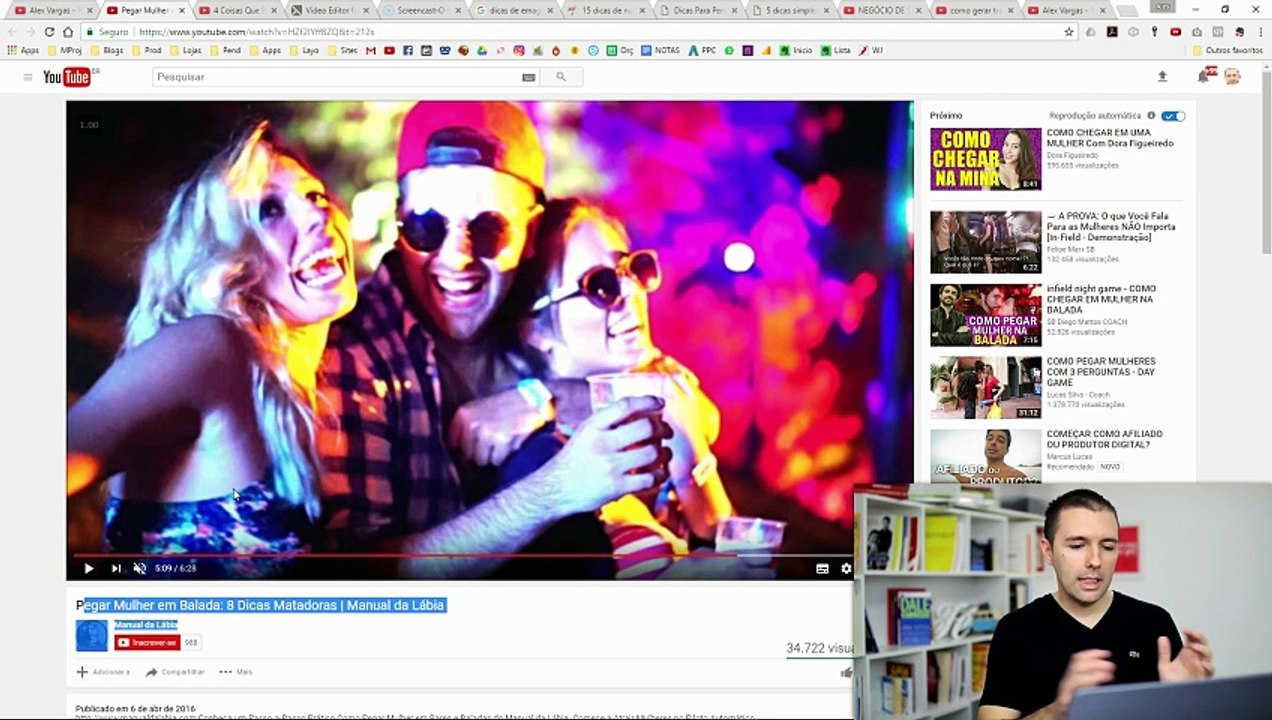Open YouTube notifications bell
This screenshot has width=1272, height=720.
point(1203,76)
